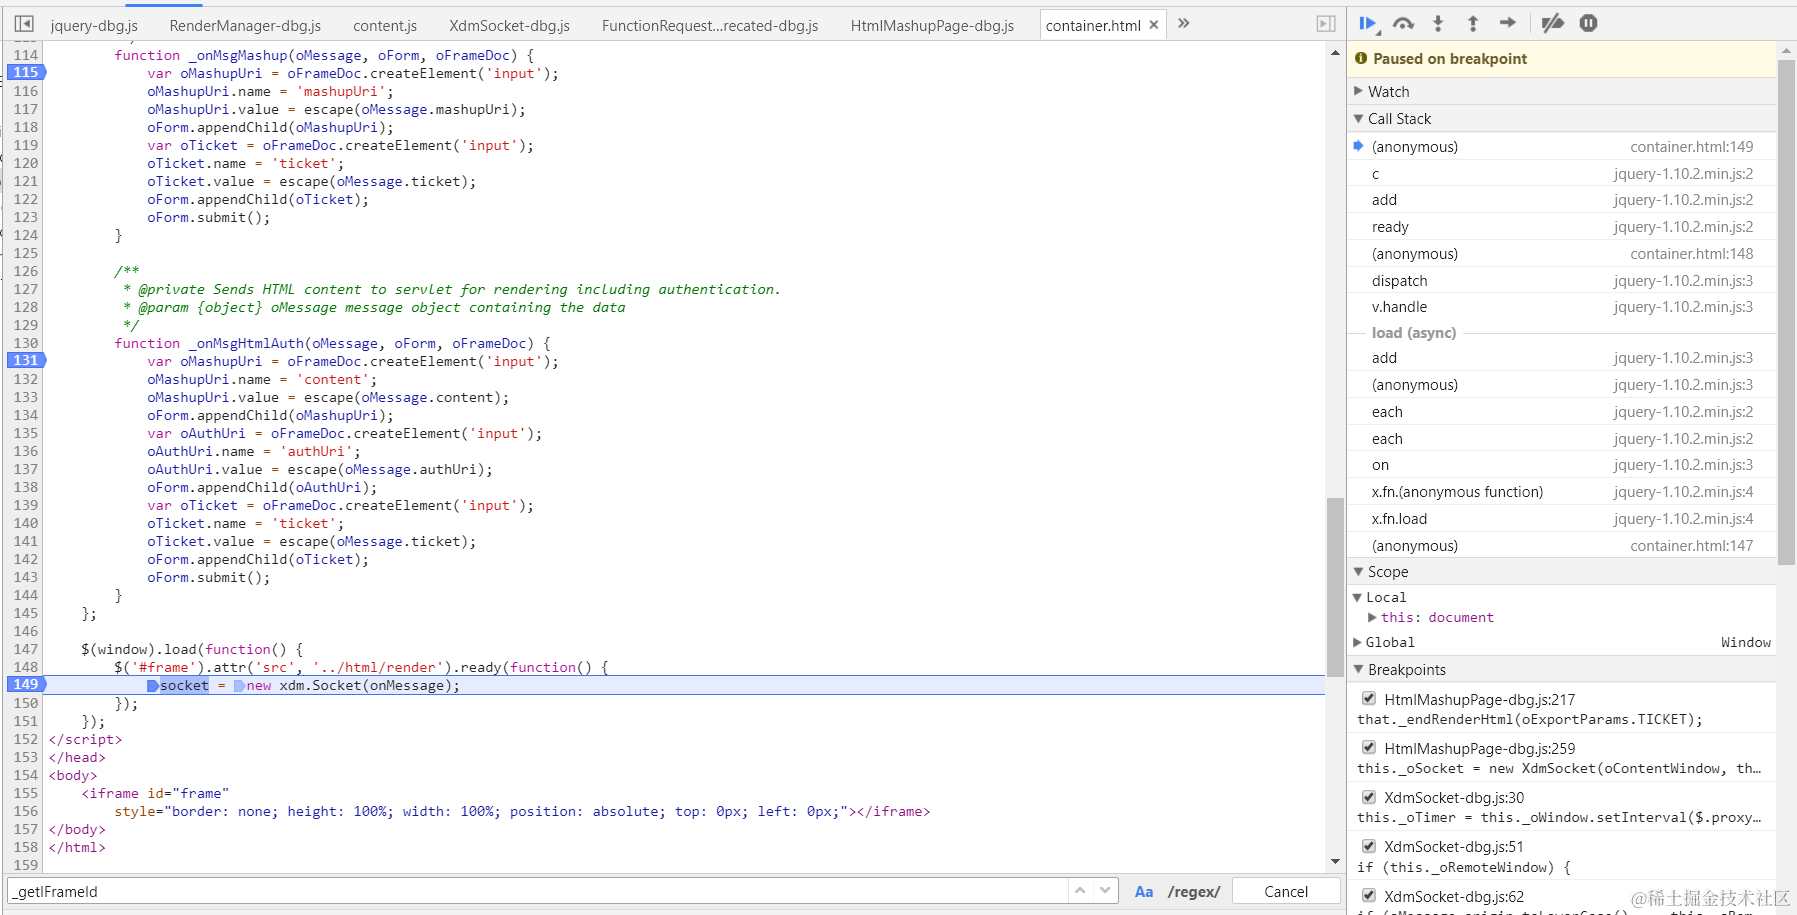Select call stack frame 'c'

1562,173
